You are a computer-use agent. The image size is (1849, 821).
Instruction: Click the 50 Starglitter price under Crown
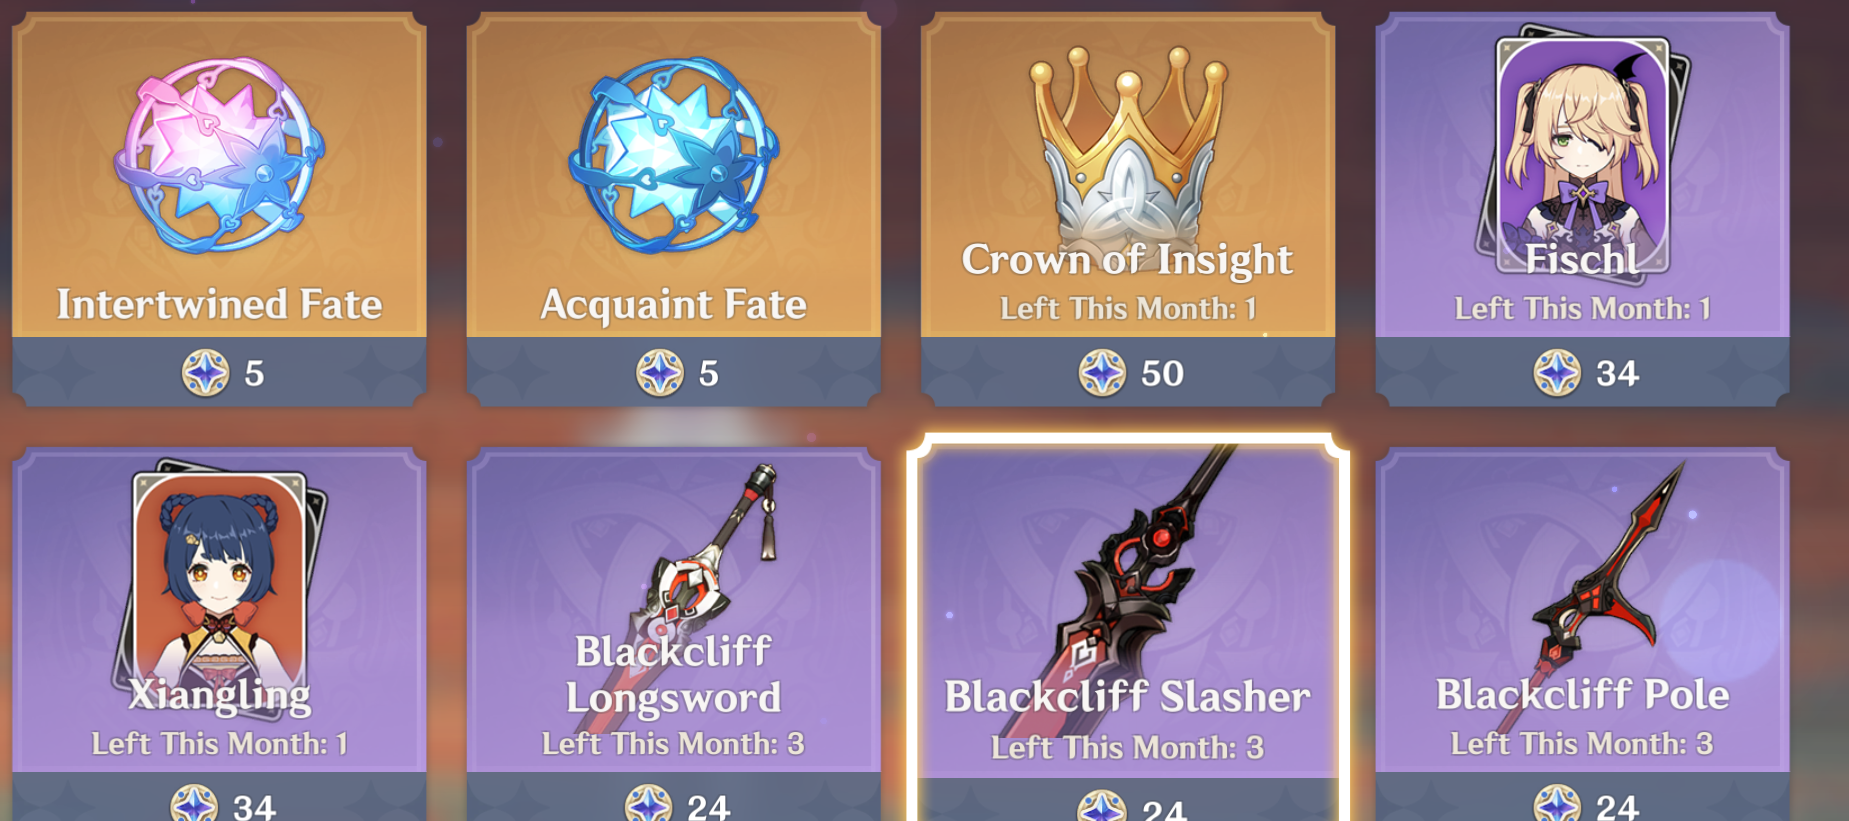(x=1131, y=373)
